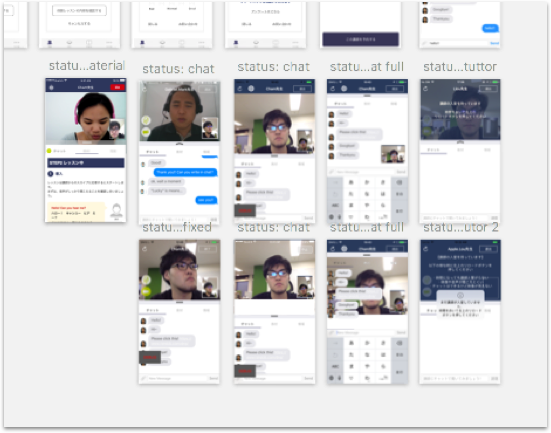Click red DEBUG label in "statu...fixed" artboard
The height and width of the screenshot is (433, 551).
[150, 357]
